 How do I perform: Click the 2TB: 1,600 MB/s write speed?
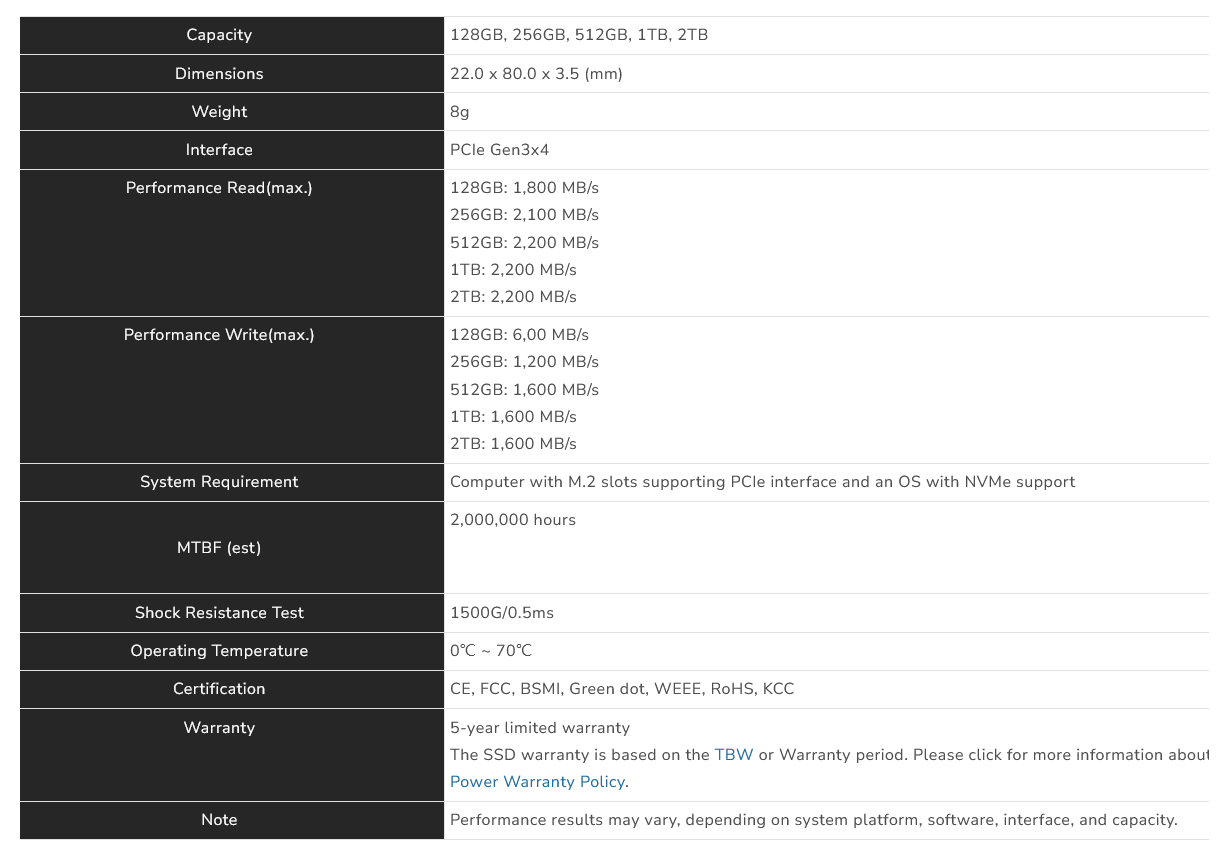tap(513, 444)
